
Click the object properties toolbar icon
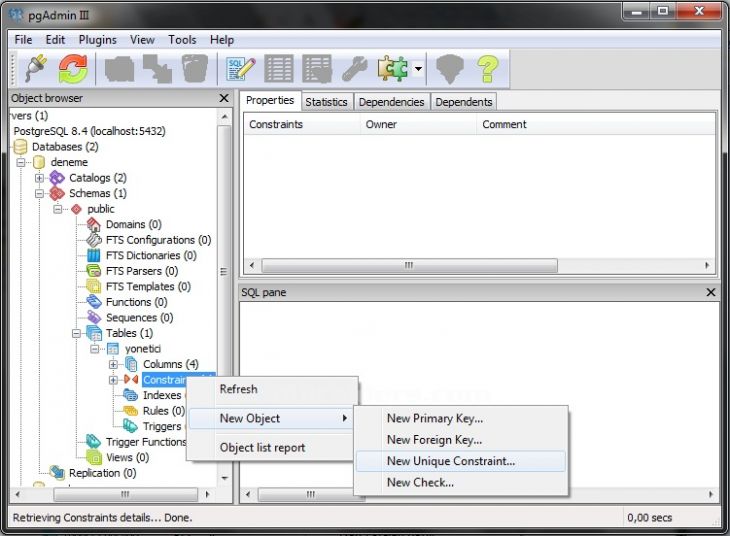(x=119, y=69)
